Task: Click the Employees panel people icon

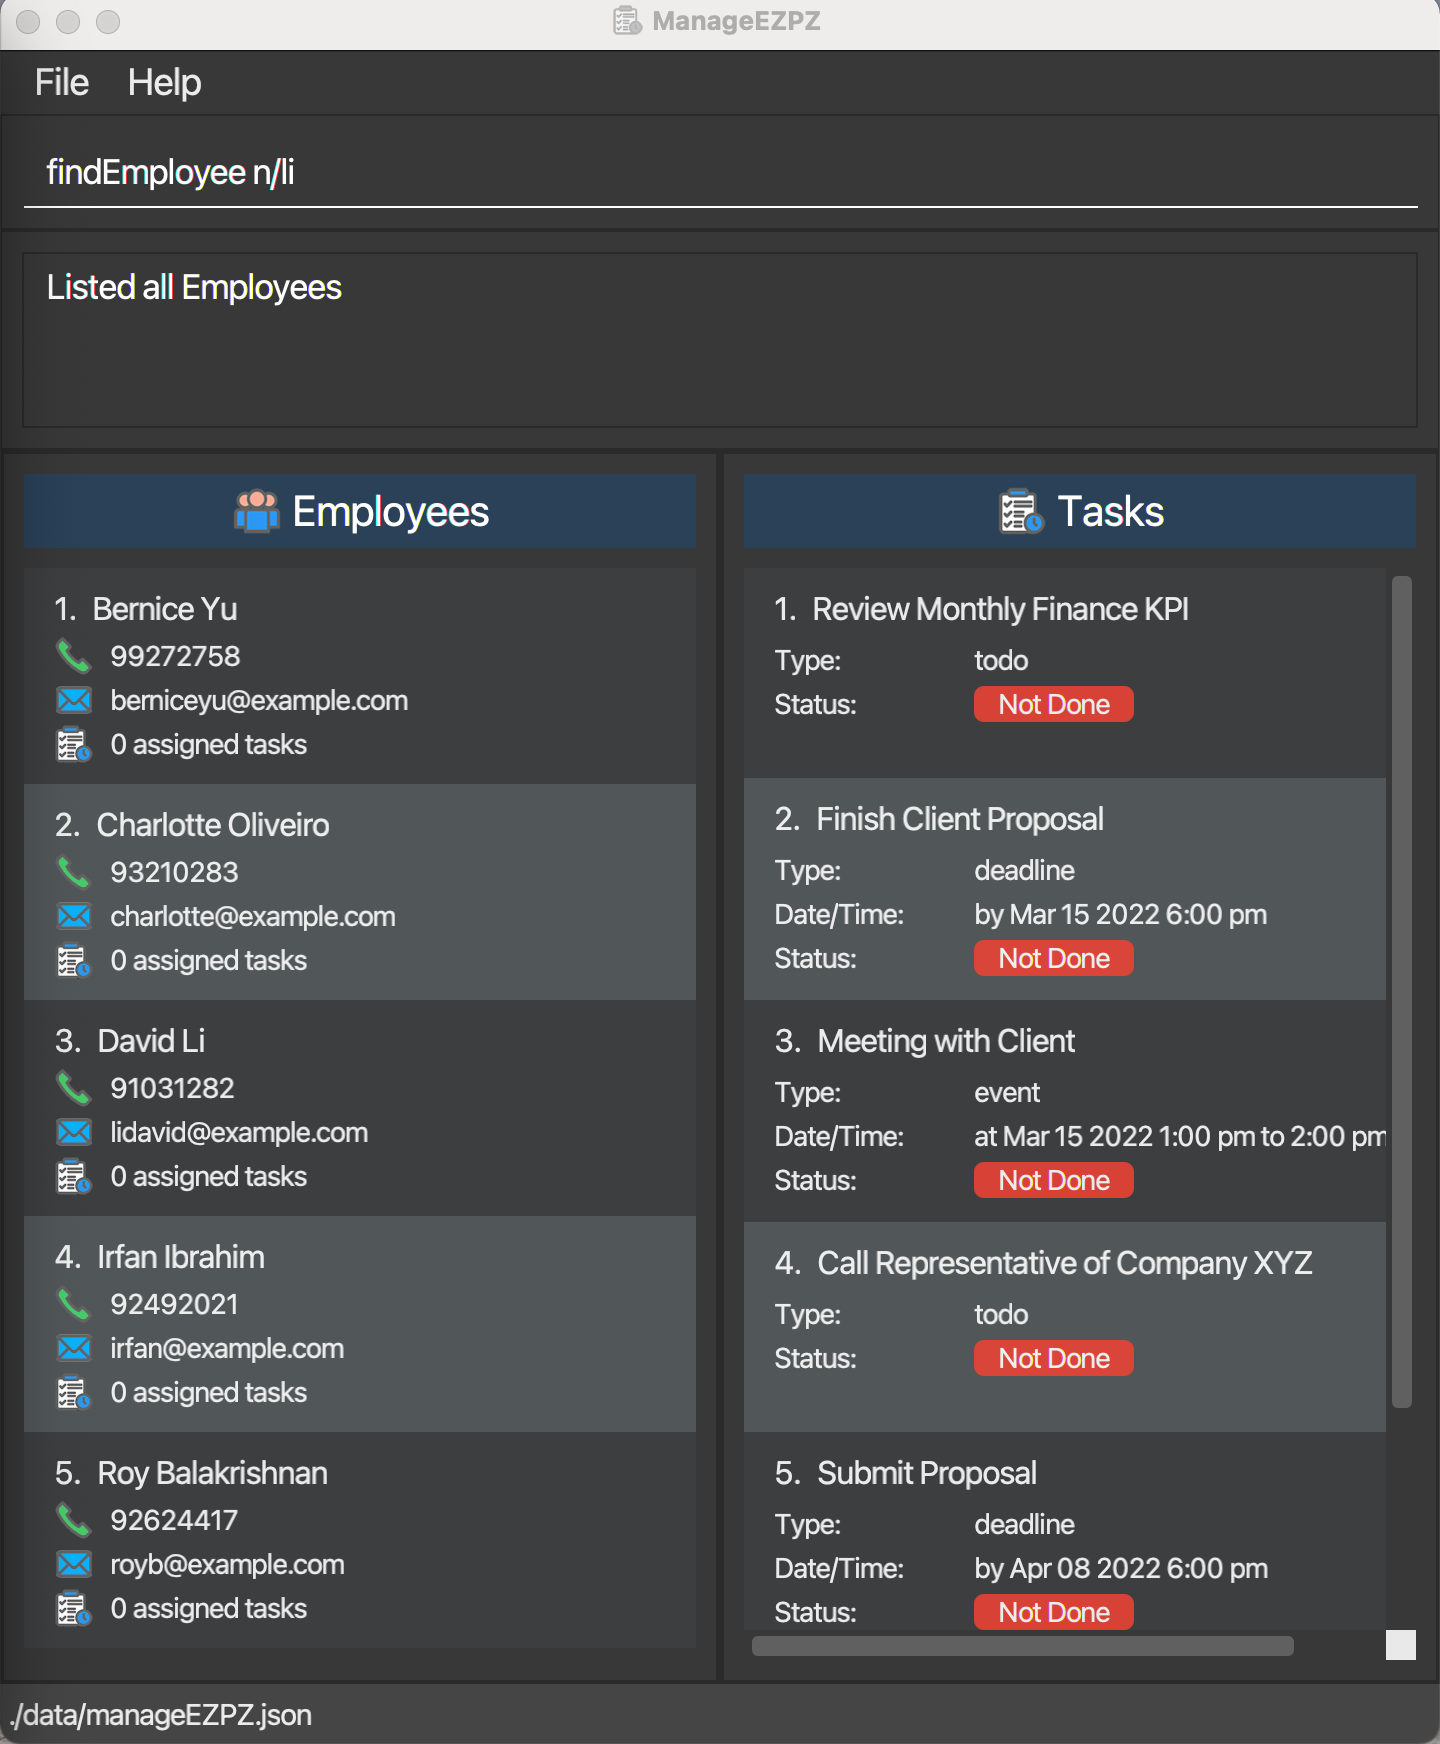Action: (257, 511)
